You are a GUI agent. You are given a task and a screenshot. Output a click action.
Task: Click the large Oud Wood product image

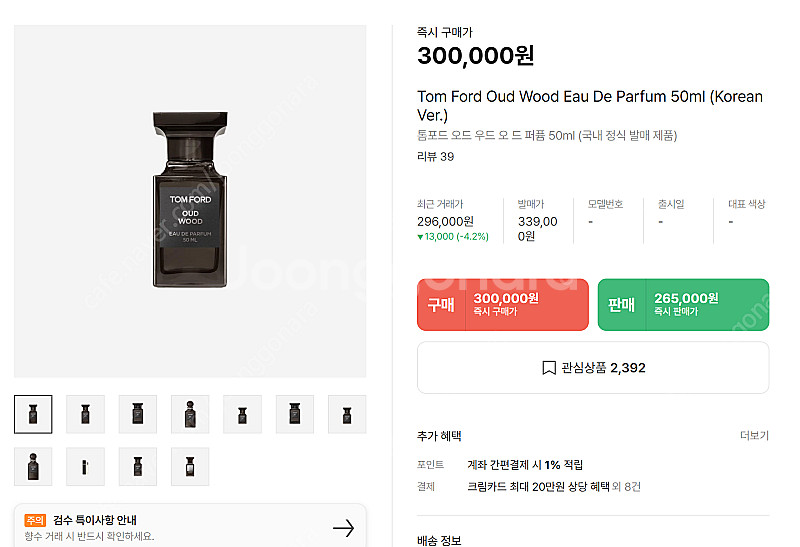[x=190, y=200]
